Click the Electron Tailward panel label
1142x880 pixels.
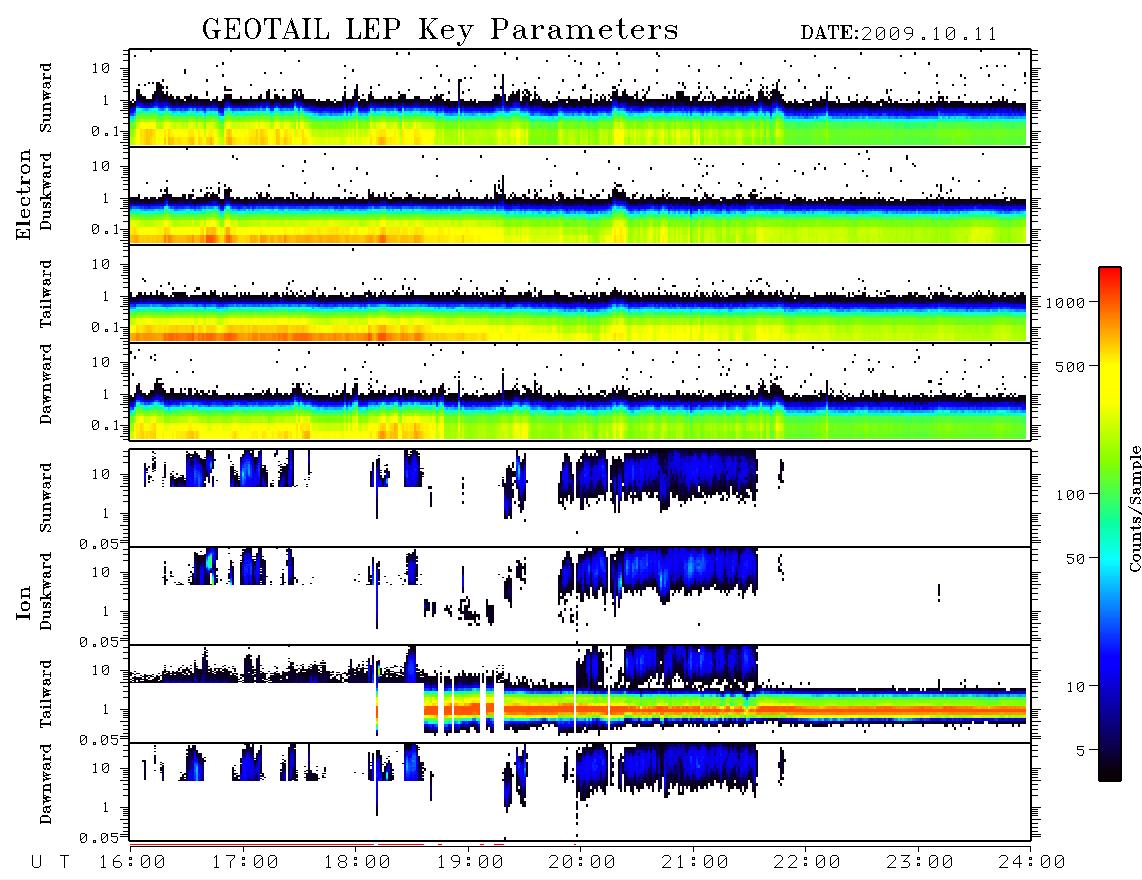click(46, 294)
